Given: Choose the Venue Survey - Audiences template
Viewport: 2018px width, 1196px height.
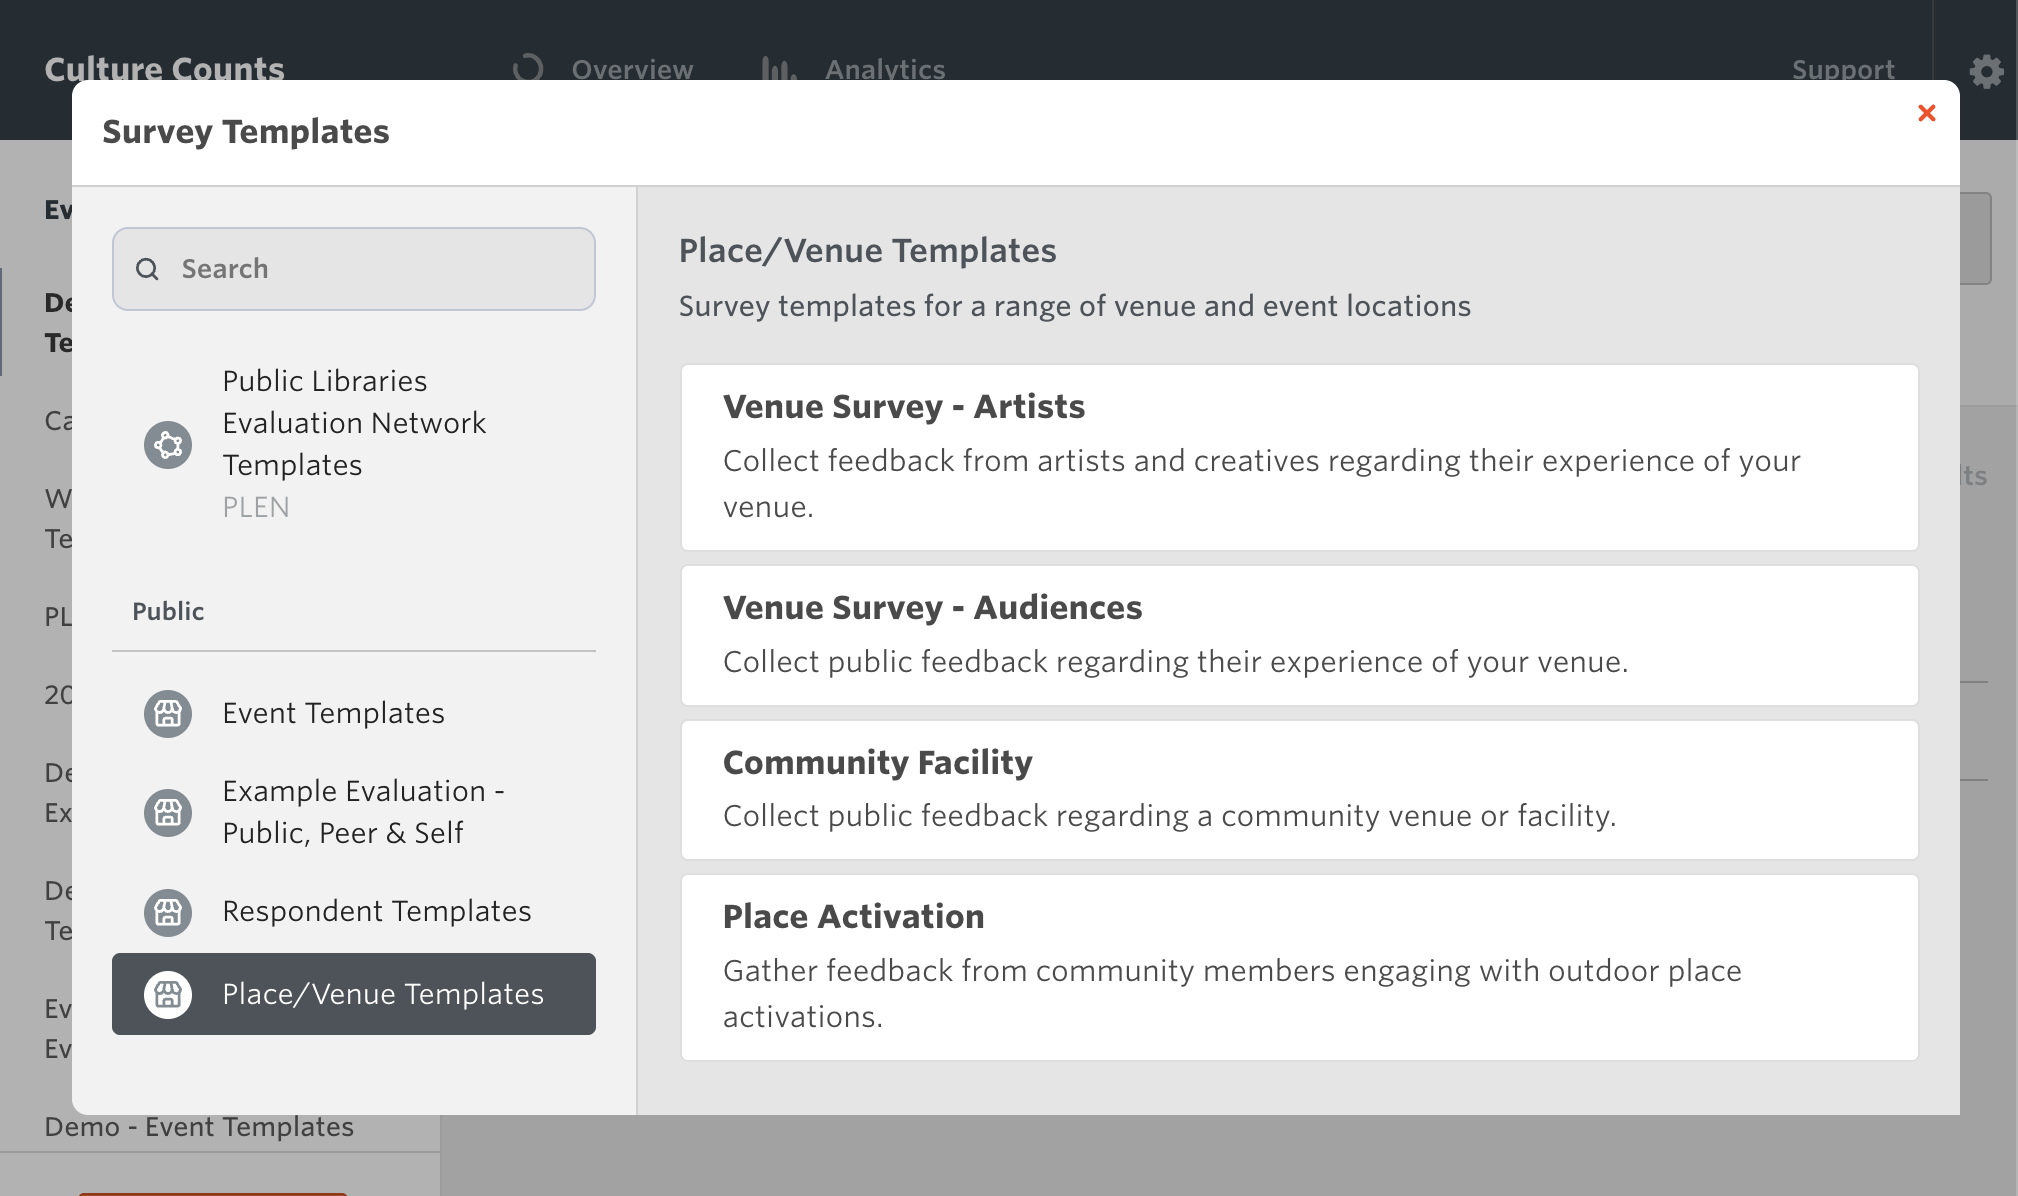Looking at the screenshot, I should (1298, 635).
